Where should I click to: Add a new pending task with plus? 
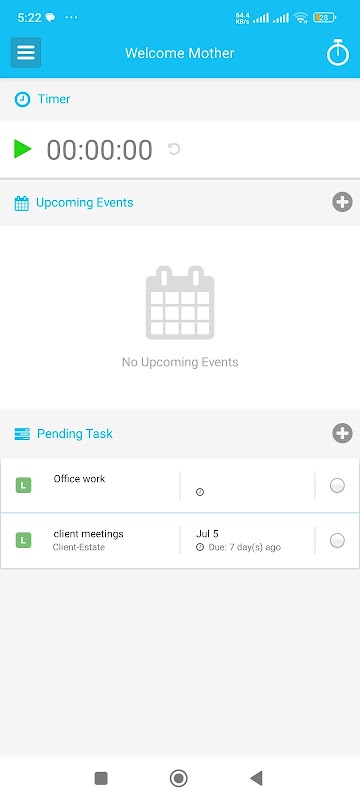pyautogui.click(x=342, y=434)
